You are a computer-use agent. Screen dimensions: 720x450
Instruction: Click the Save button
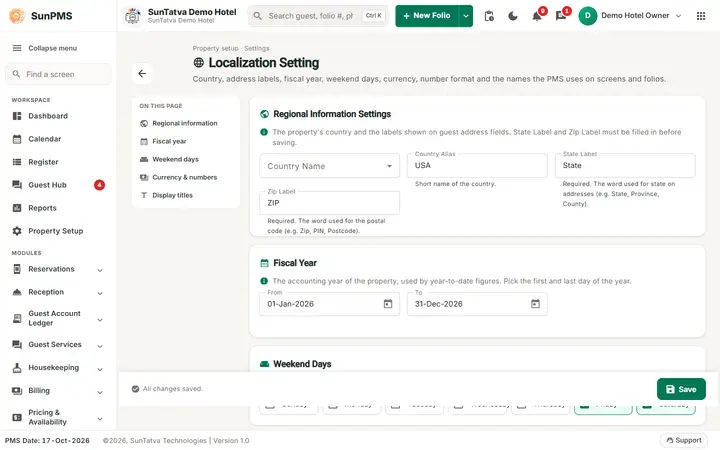681,389
